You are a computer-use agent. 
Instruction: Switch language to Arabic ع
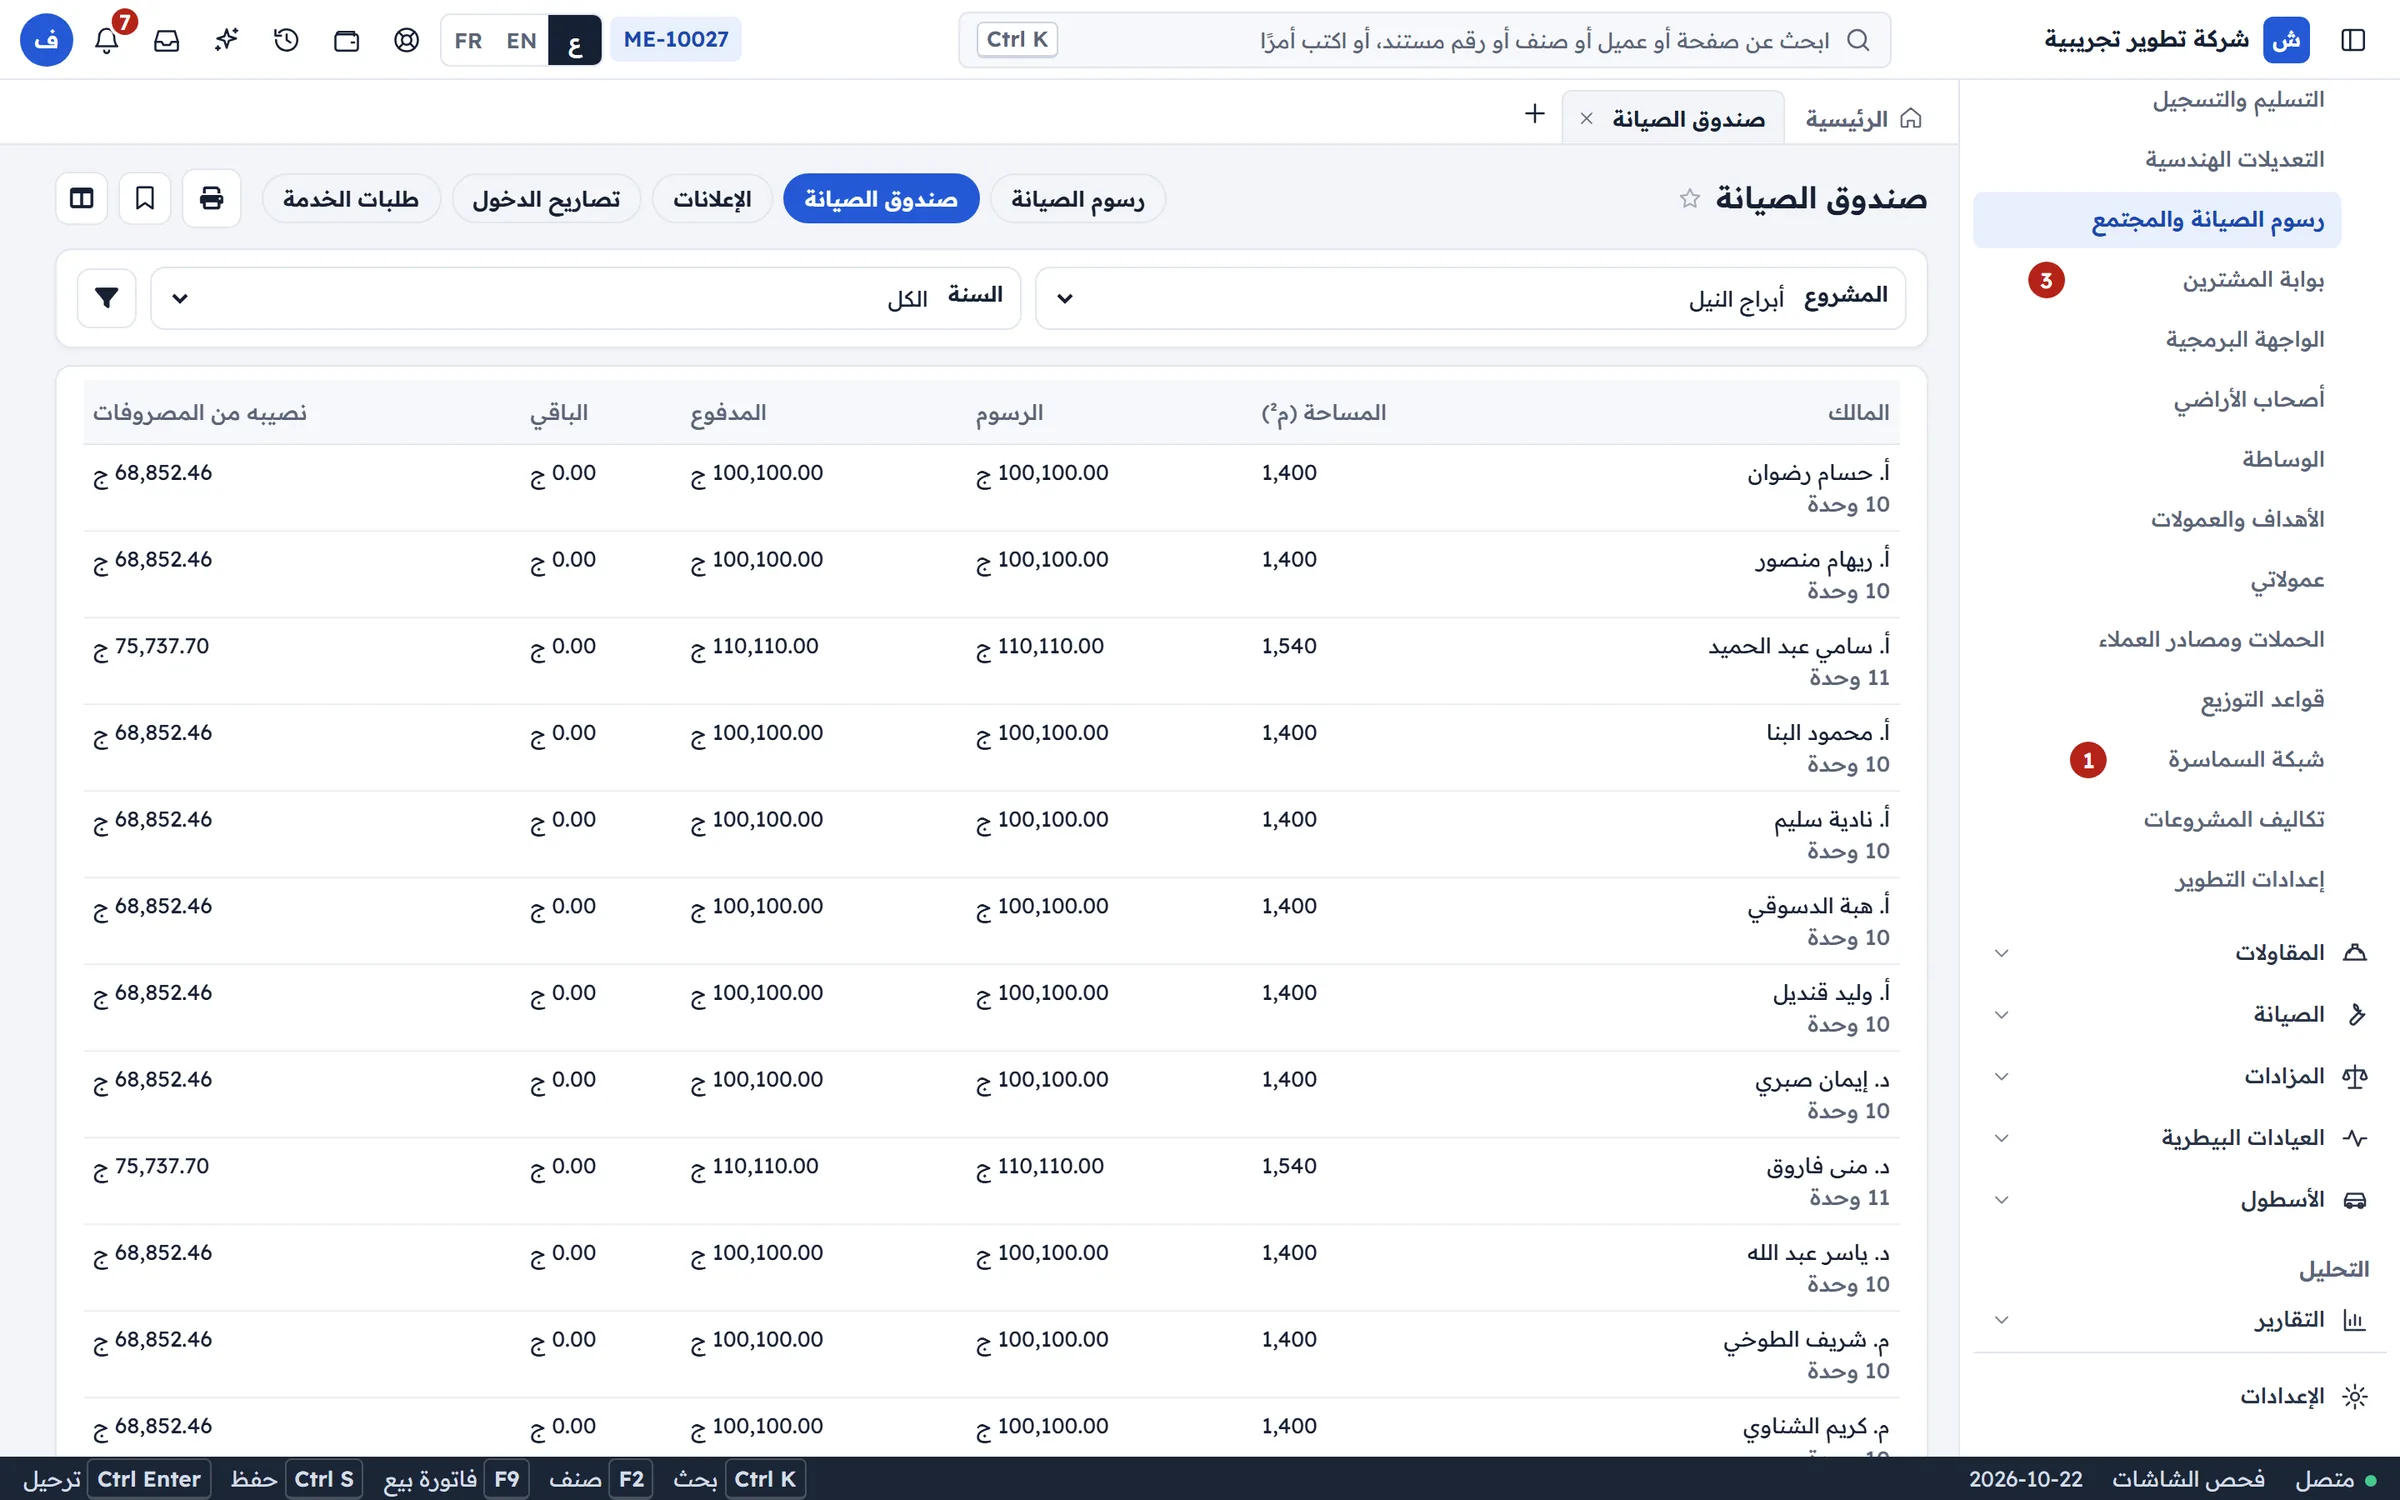(574, 40)
